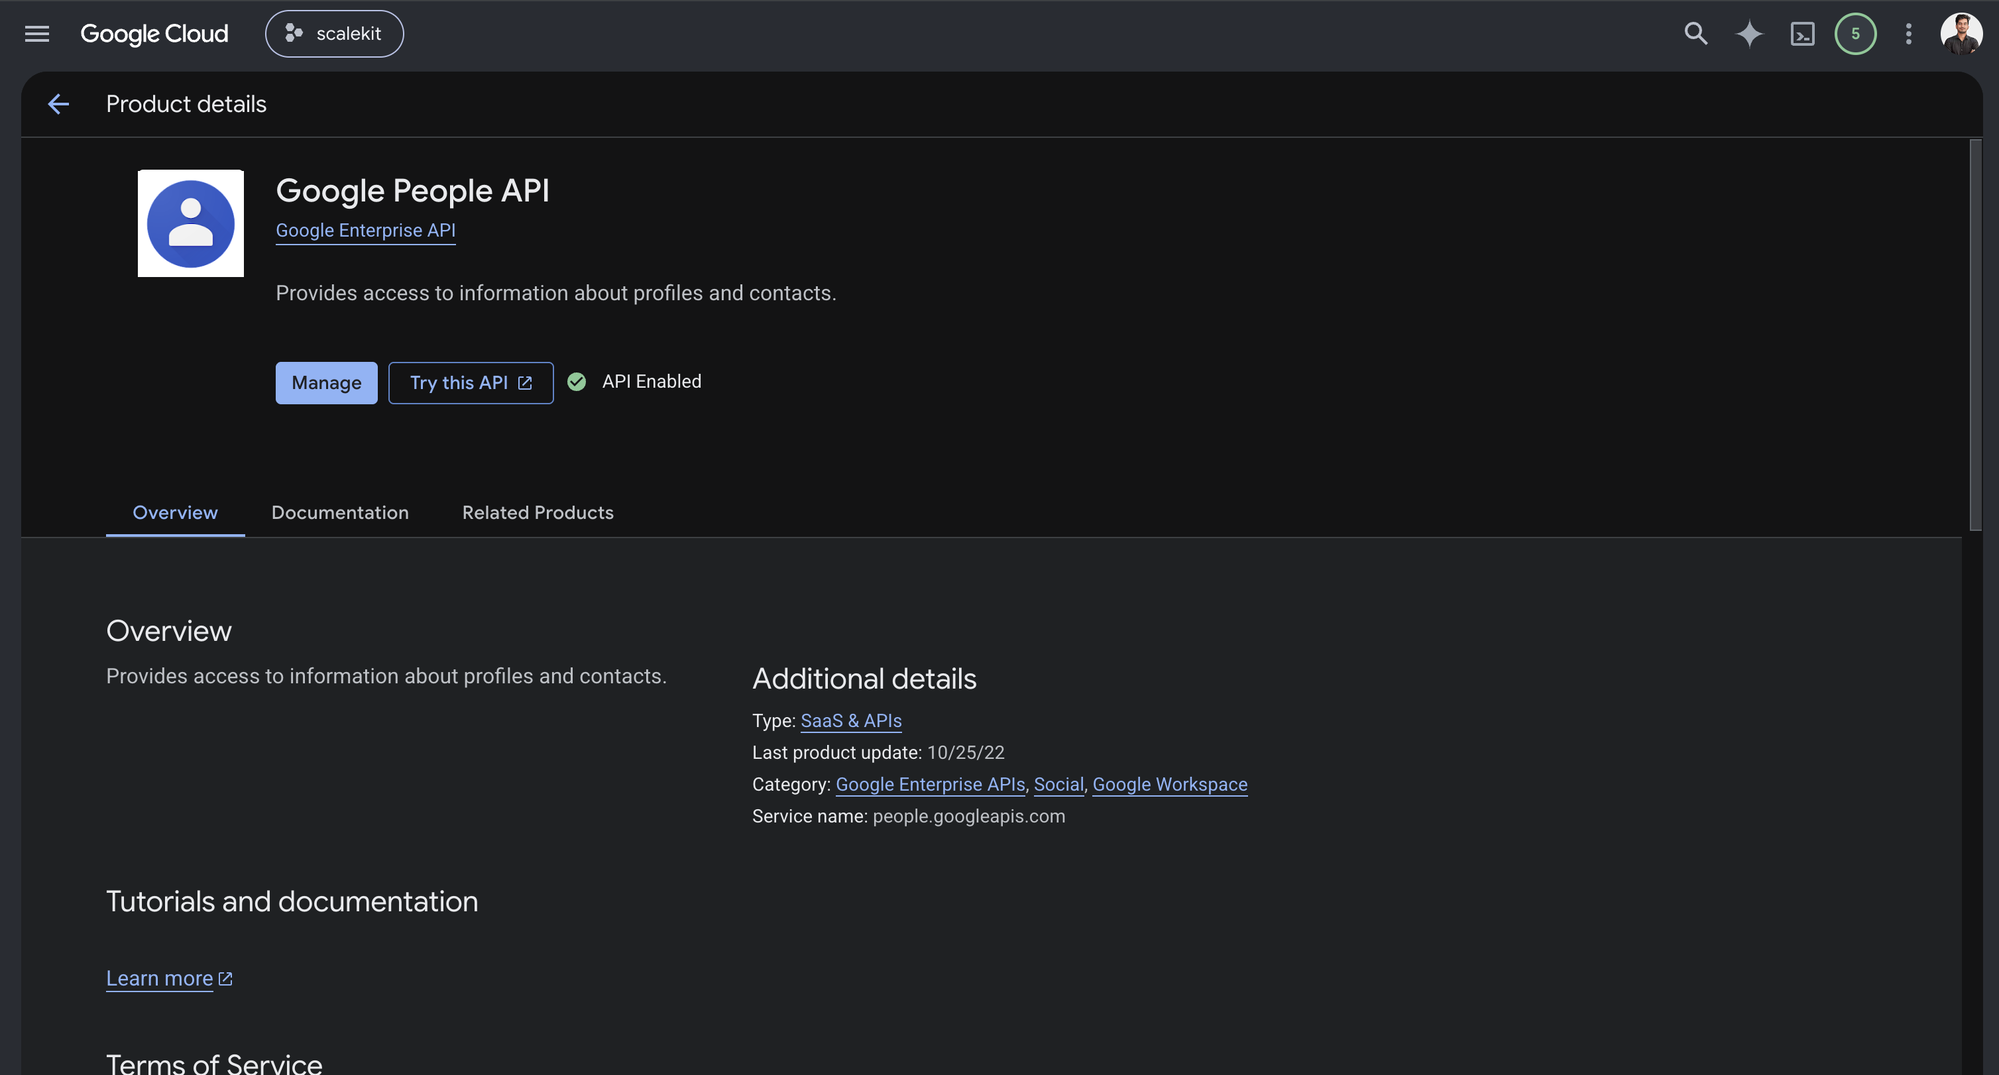Open the SaaS & APIs type link

851,721
